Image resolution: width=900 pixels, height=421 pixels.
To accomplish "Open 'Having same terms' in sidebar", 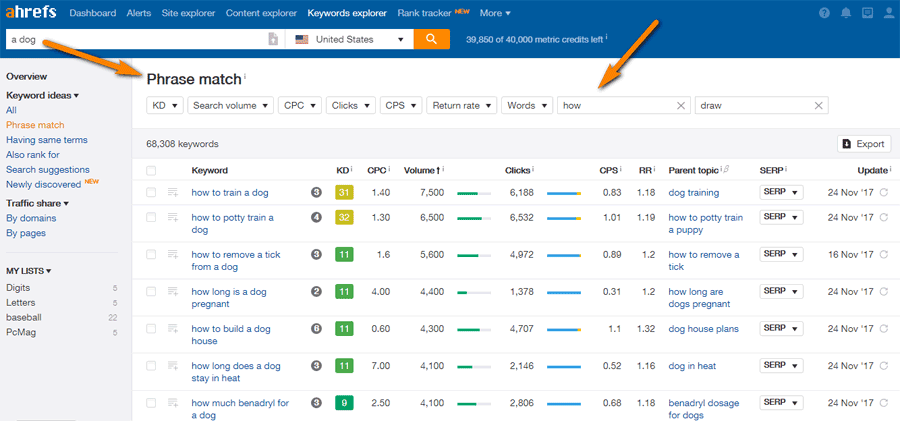I will click(46, 140).
